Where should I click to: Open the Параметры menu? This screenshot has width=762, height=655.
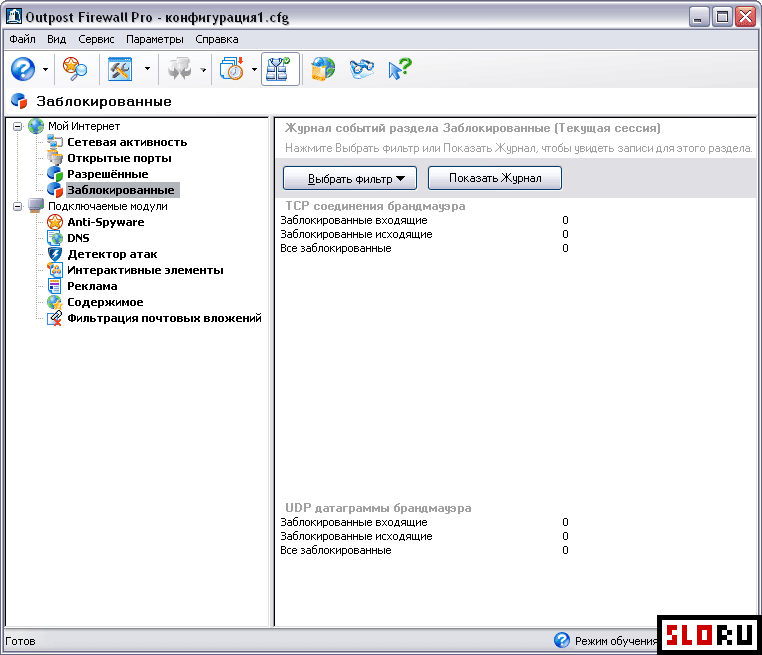[155, 39]
